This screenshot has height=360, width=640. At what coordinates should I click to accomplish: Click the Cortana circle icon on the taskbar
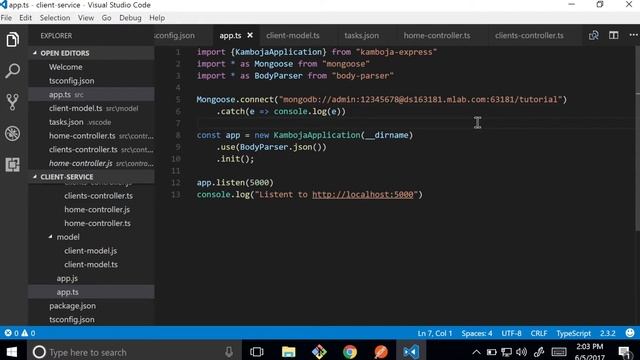39,352
